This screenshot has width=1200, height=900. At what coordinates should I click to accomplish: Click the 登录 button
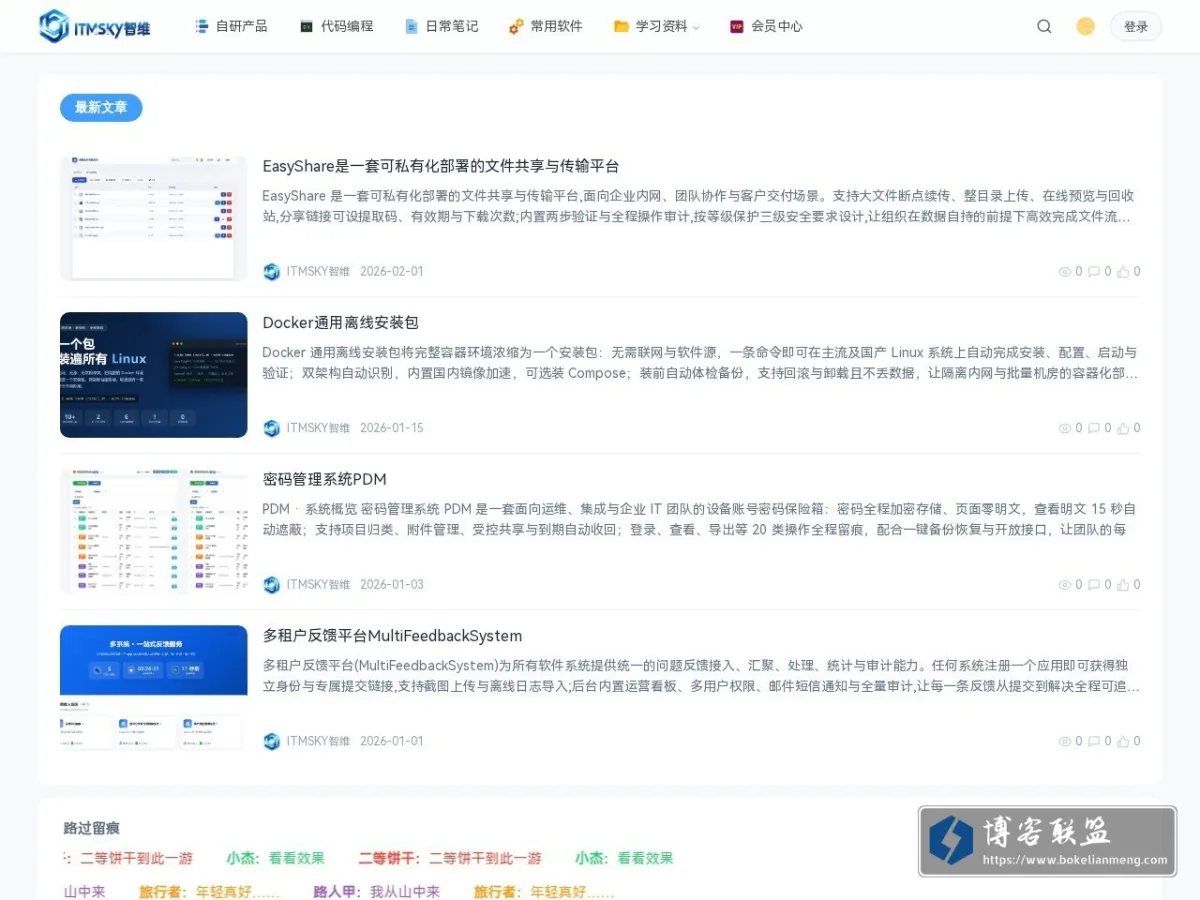point(1136,27)
